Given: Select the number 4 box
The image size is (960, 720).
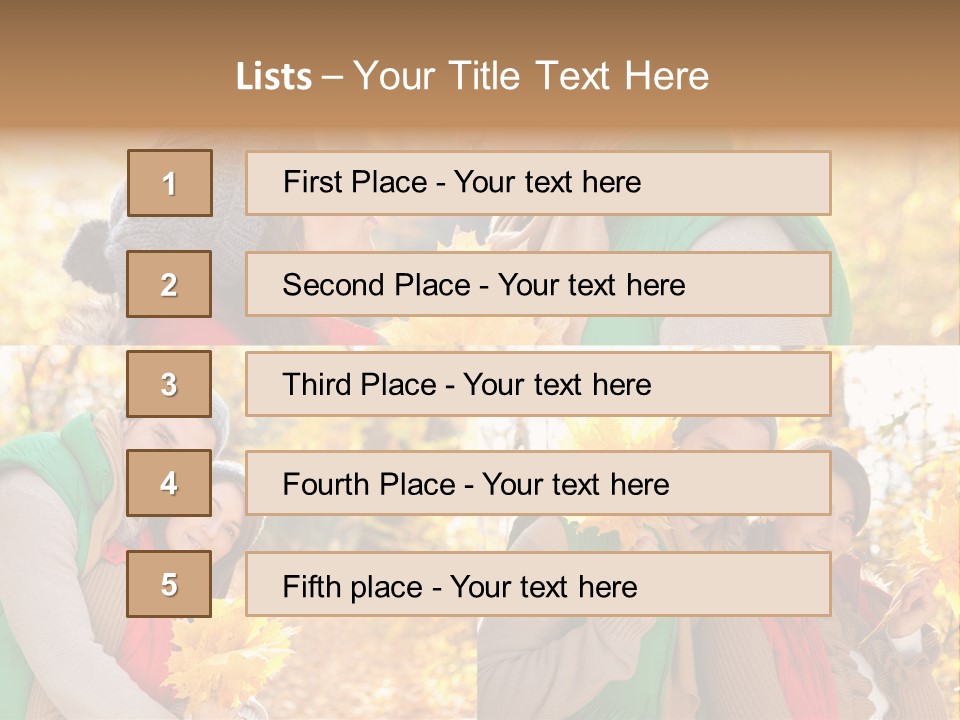Looking at the screenshot, I should tap(169, 484).
